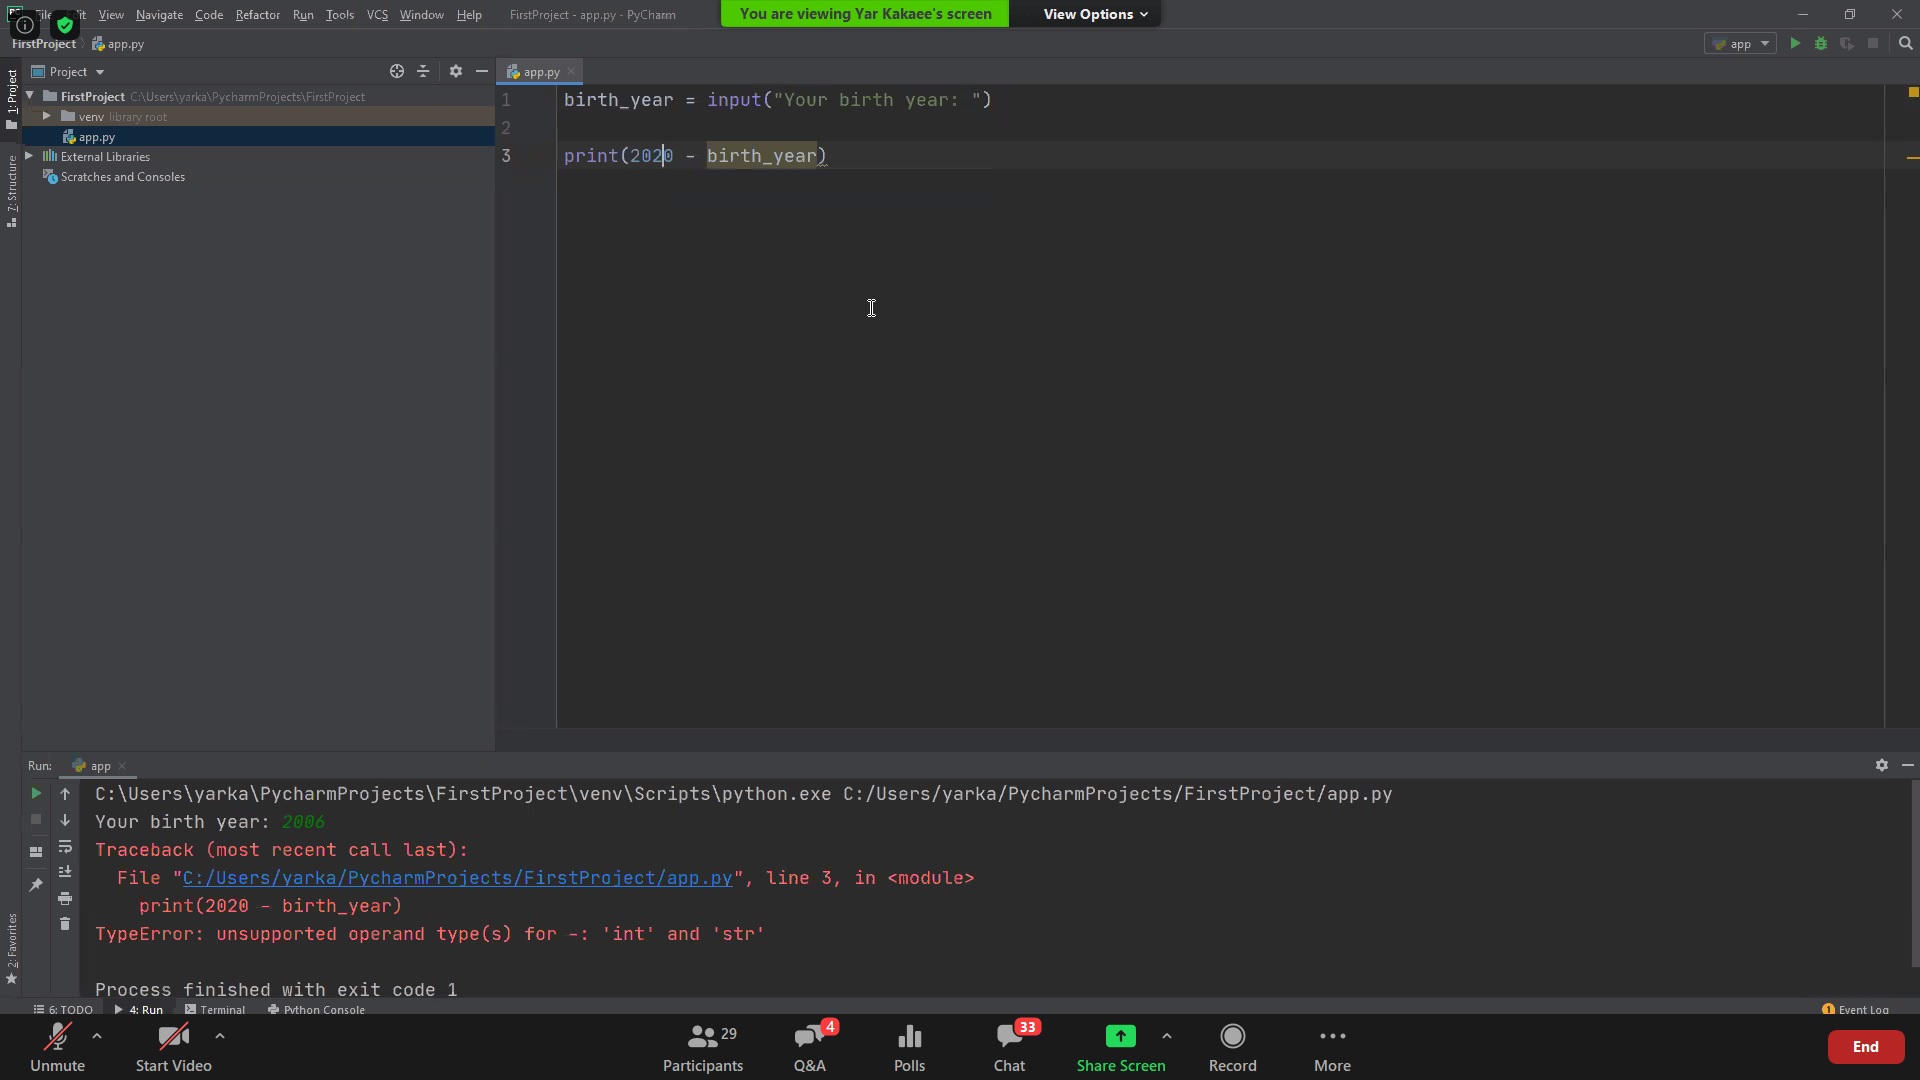Rerun app from Run panel
Screen dimensions: 1920x1080
(36, 793)
